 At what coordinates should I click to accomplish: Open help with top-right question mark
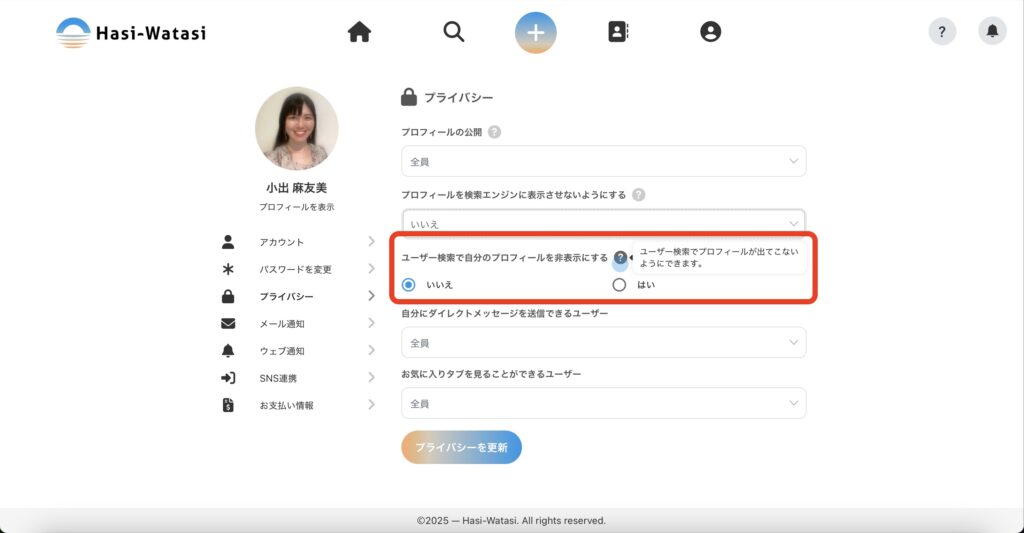(942, 32)
